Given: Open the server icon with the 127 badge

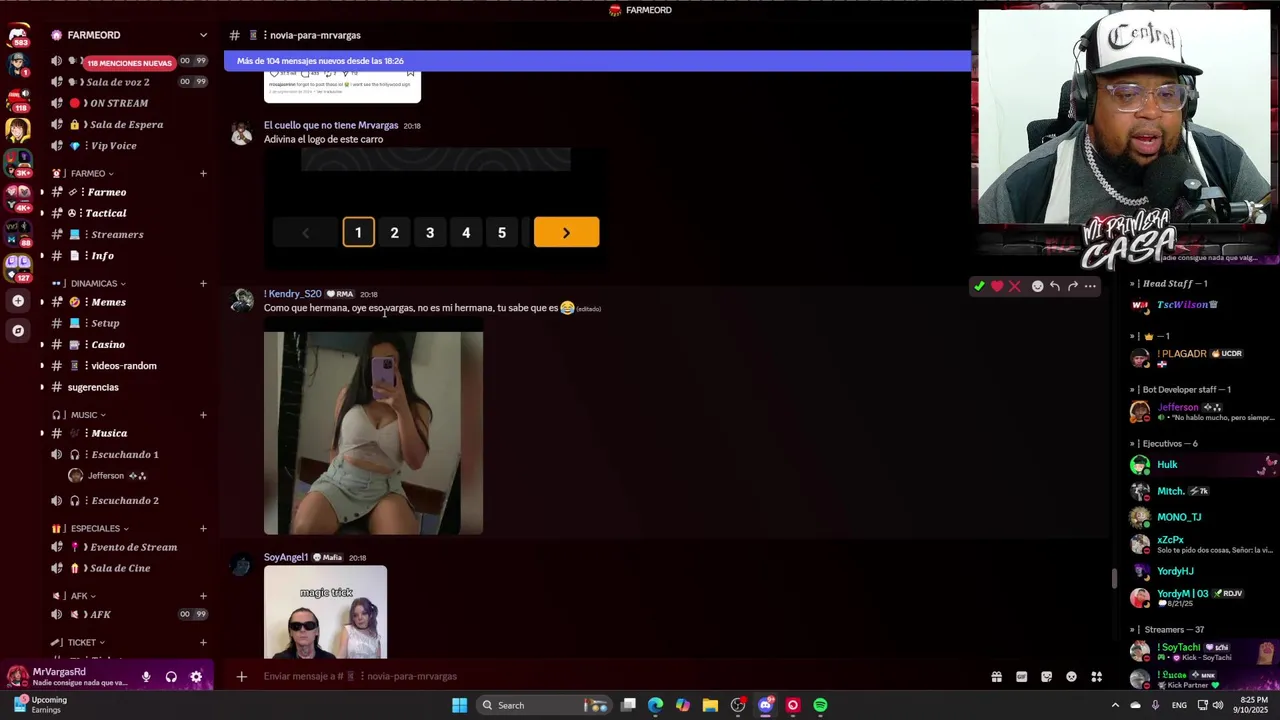Looking at the screenshot, I should click(18, 268).
